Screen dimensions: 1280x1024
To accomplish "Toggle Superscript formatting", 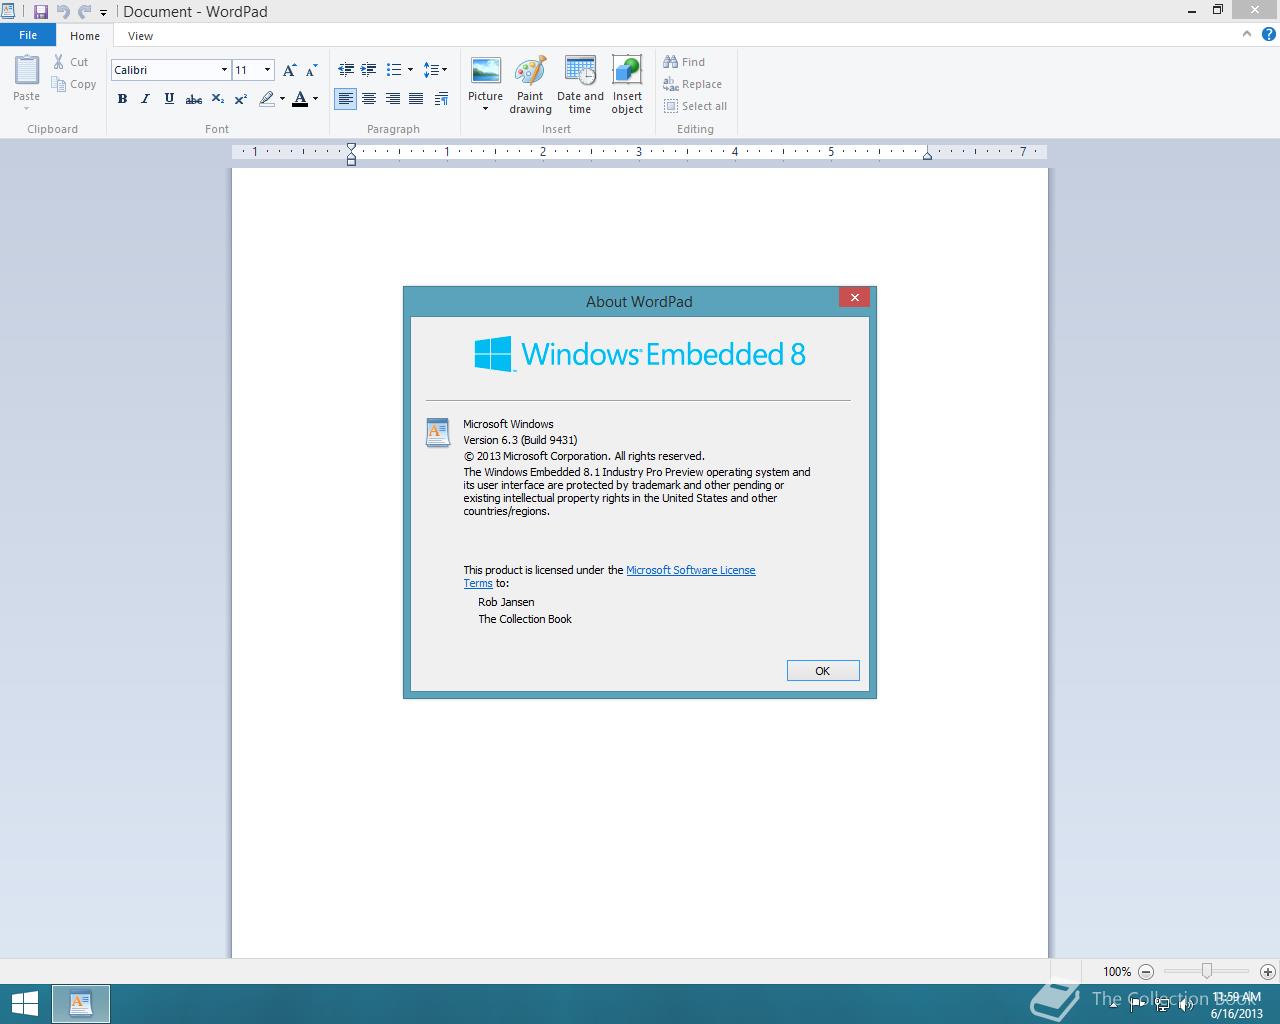I will (x=240, y=99).
